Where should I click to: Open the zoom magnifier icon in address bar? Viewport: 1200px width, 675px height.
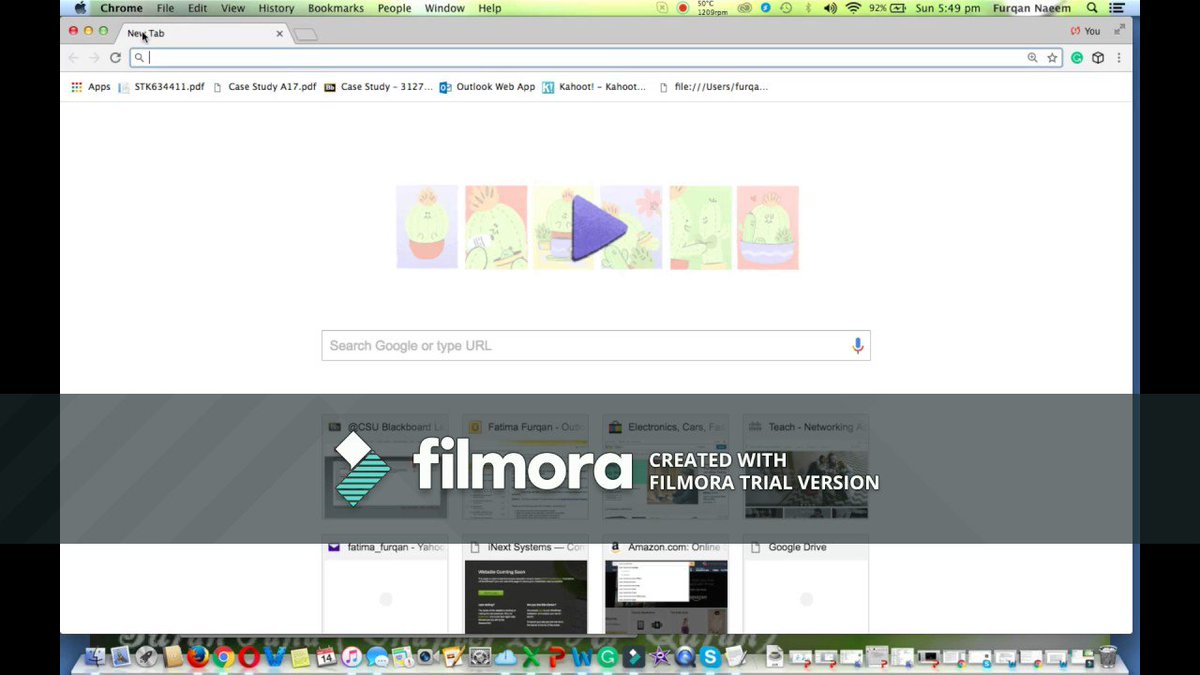[1033, 58]
